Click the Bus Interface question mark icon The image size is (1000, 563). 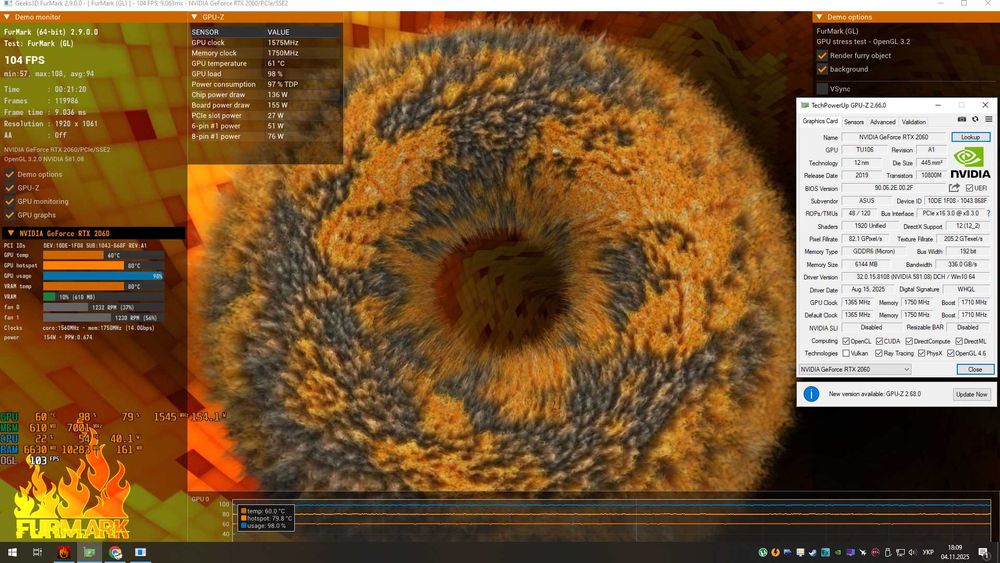[x=989, y=214]
